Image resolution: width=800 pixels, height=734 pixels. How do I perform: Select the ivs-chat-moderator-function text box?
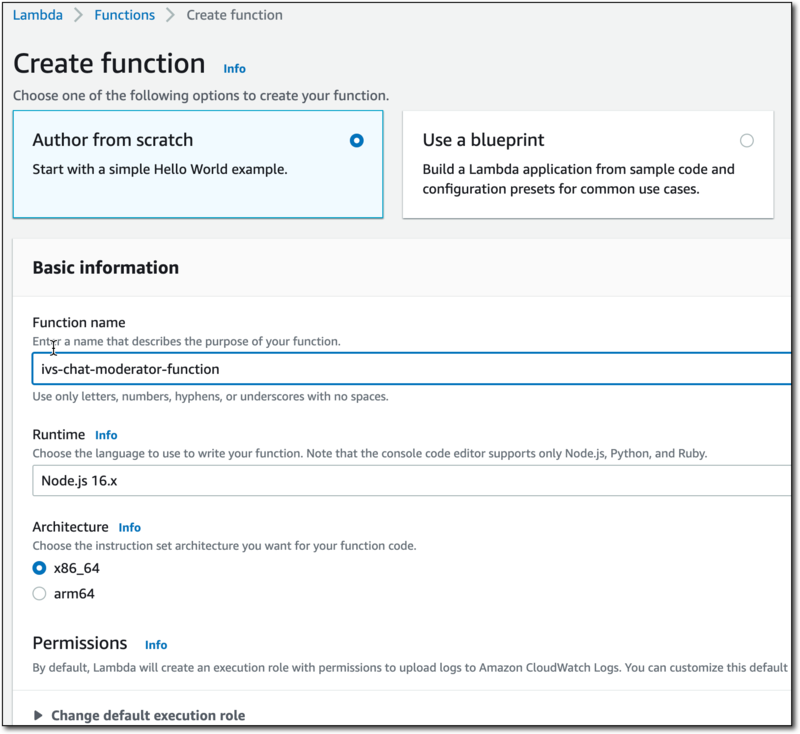click(300, 369)
